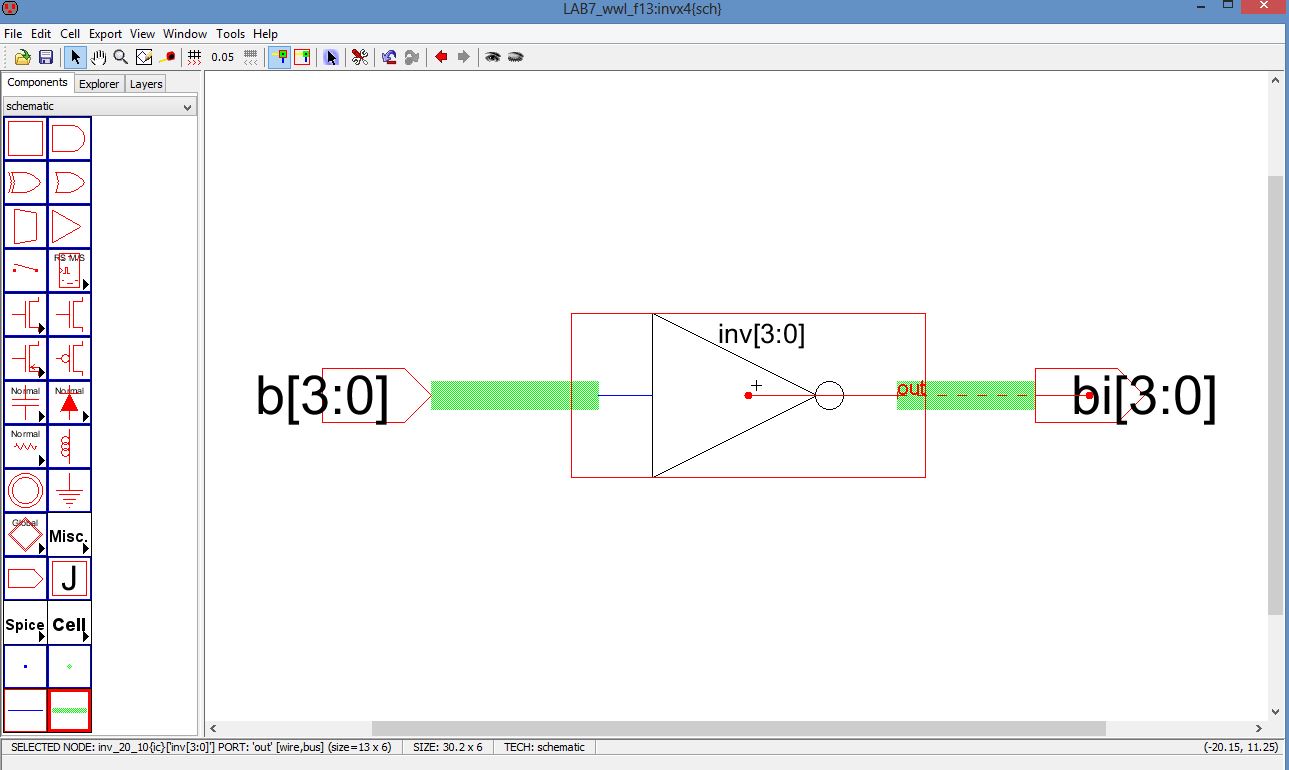This screenshot has height=770, width=1289.
Task: Choose the multiplexer trapezoid component
Action: point(26,227)
